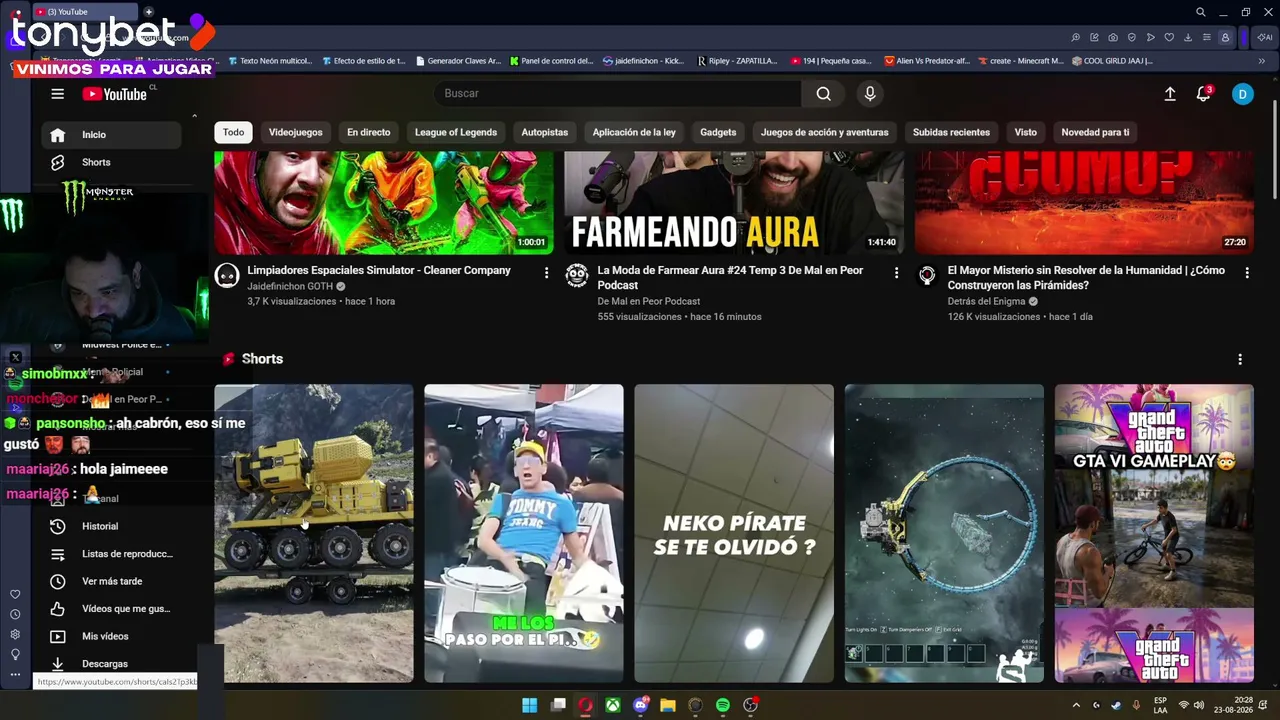
Task: Open browser downloads arrow icon
Action: pos(1188,38)
